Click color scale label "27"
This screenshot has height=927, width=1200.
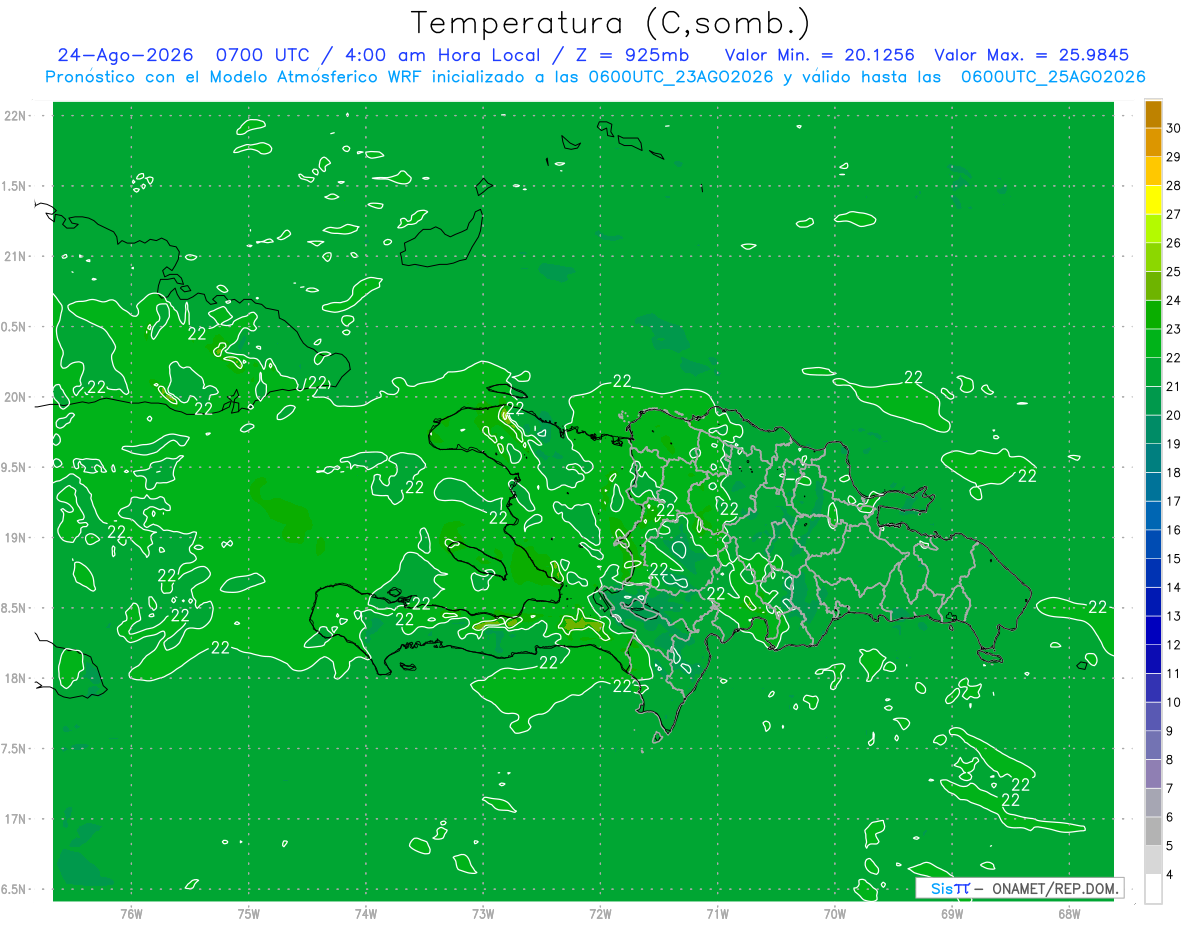(1174, 214)
